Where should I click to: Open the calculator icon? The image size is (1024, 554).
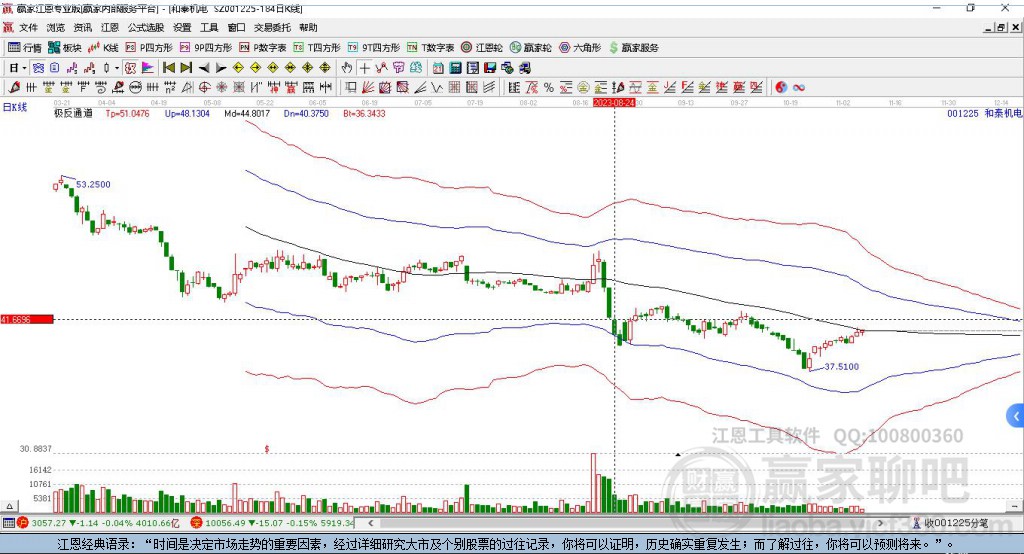click(455, 68)
